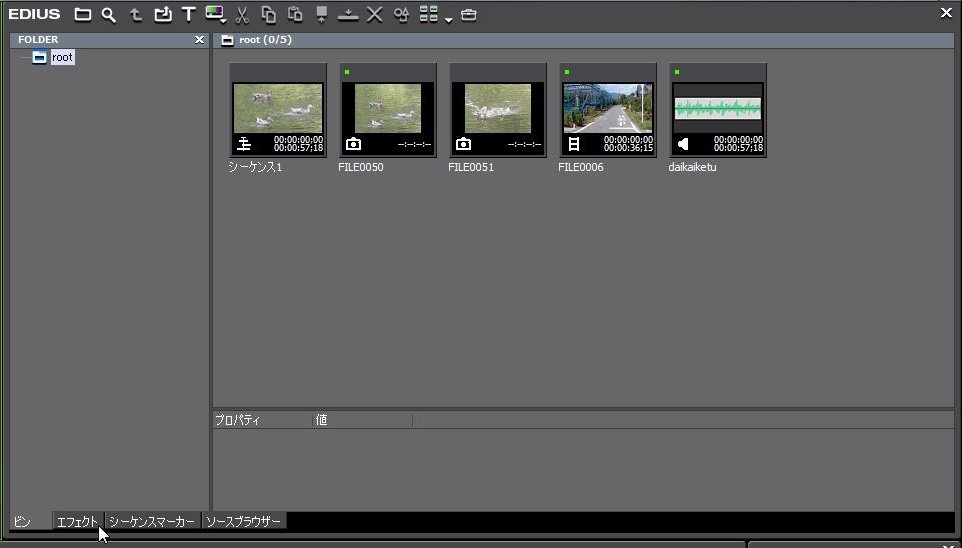Viewport: 962px width, 548px height.
Task: Select the root folder in tree
Action: 62,57
